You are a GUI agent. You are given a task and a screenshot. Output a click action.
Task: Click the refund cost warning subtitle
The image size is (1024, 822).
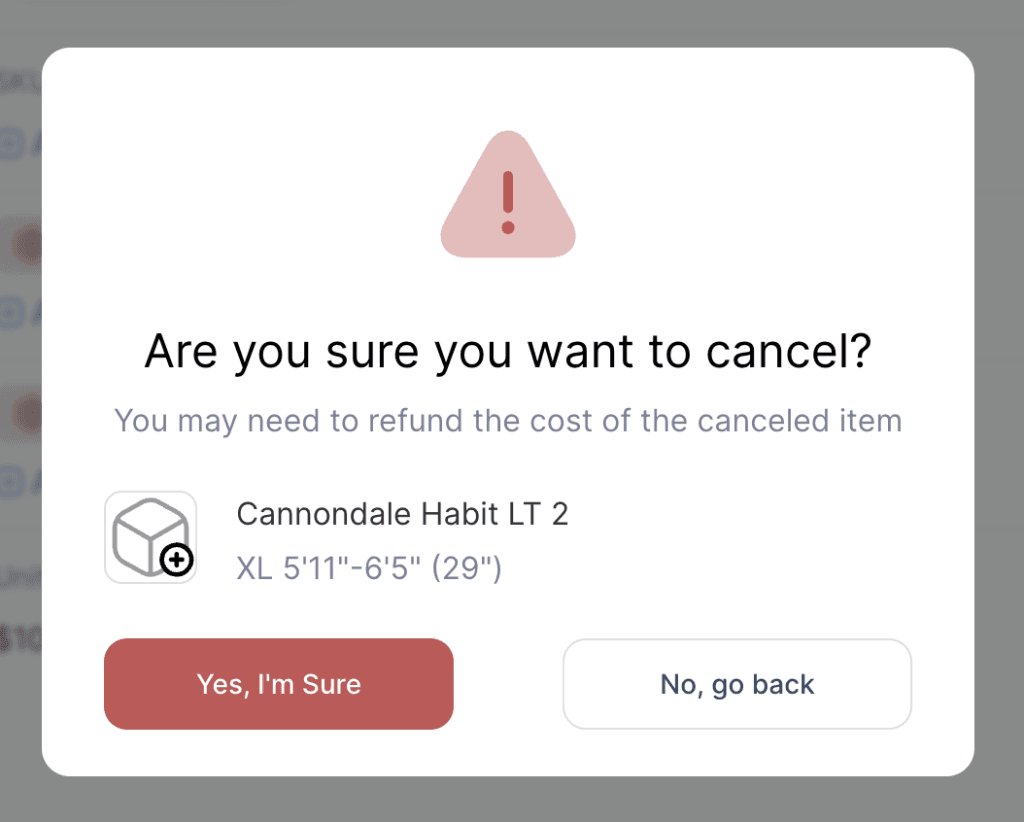[508, 420]
